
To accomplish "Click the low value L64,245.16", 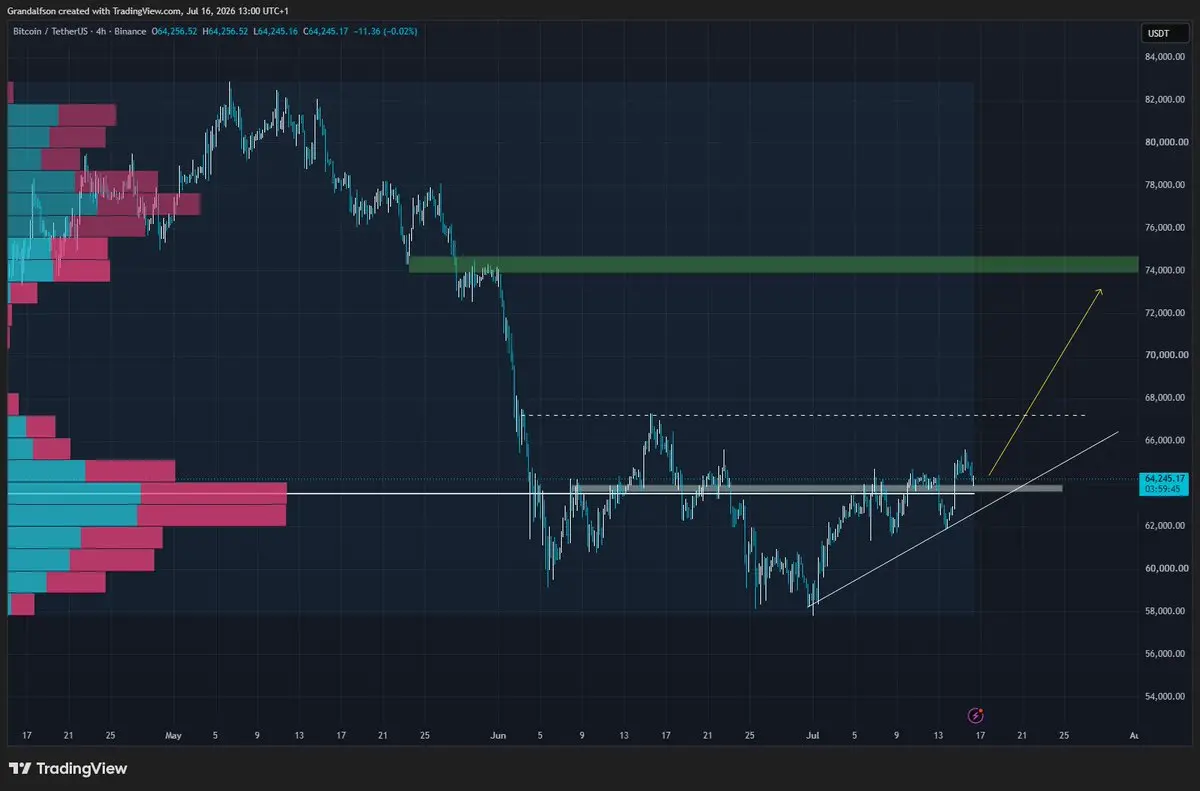I will (278, 32).
